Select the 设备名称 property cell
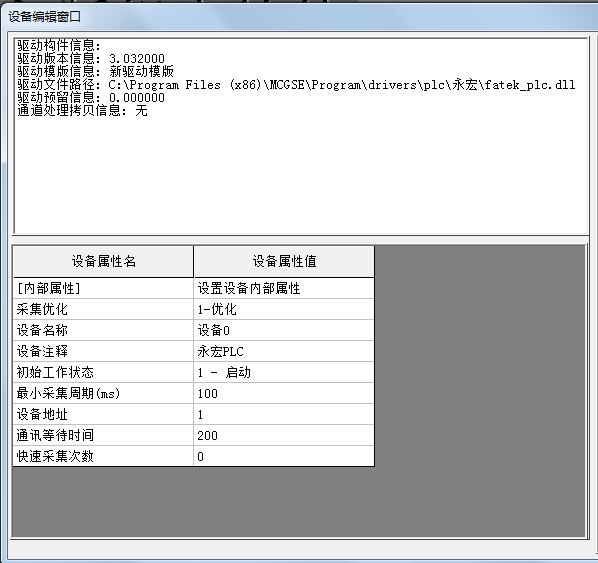The height and width of the screenshot is (563, 598). (x=103, y=330)
